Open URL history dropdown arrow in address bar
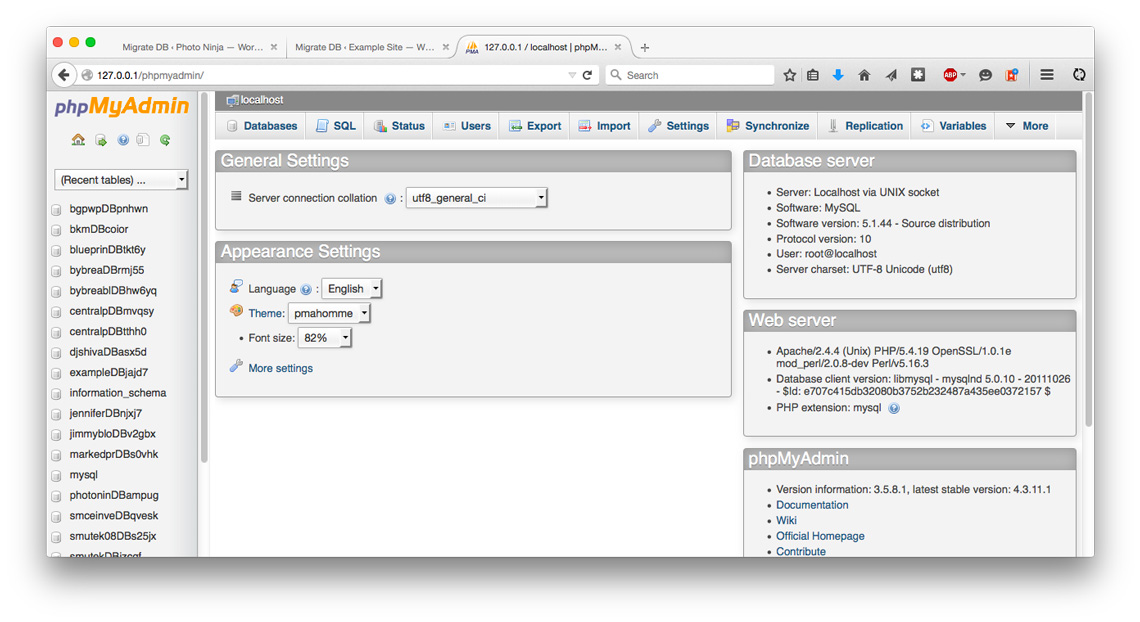Screen dimensions: 1140x622 tap(572, 75)
